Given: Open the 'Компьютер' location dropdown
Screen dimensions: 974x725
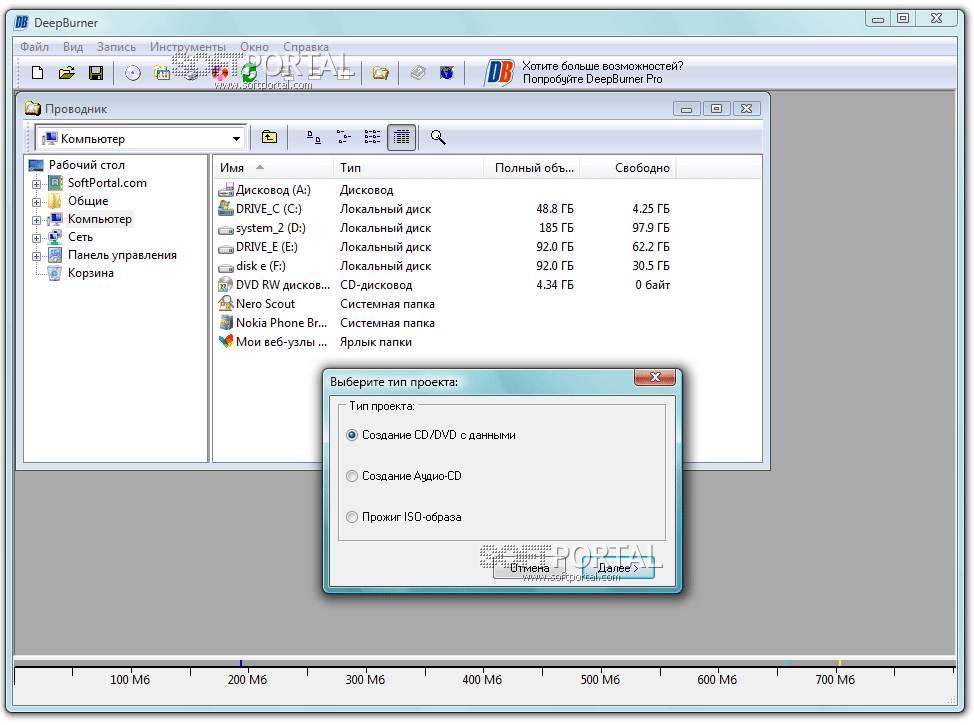Looking at the screenshot, I should [x=237, y=139].
